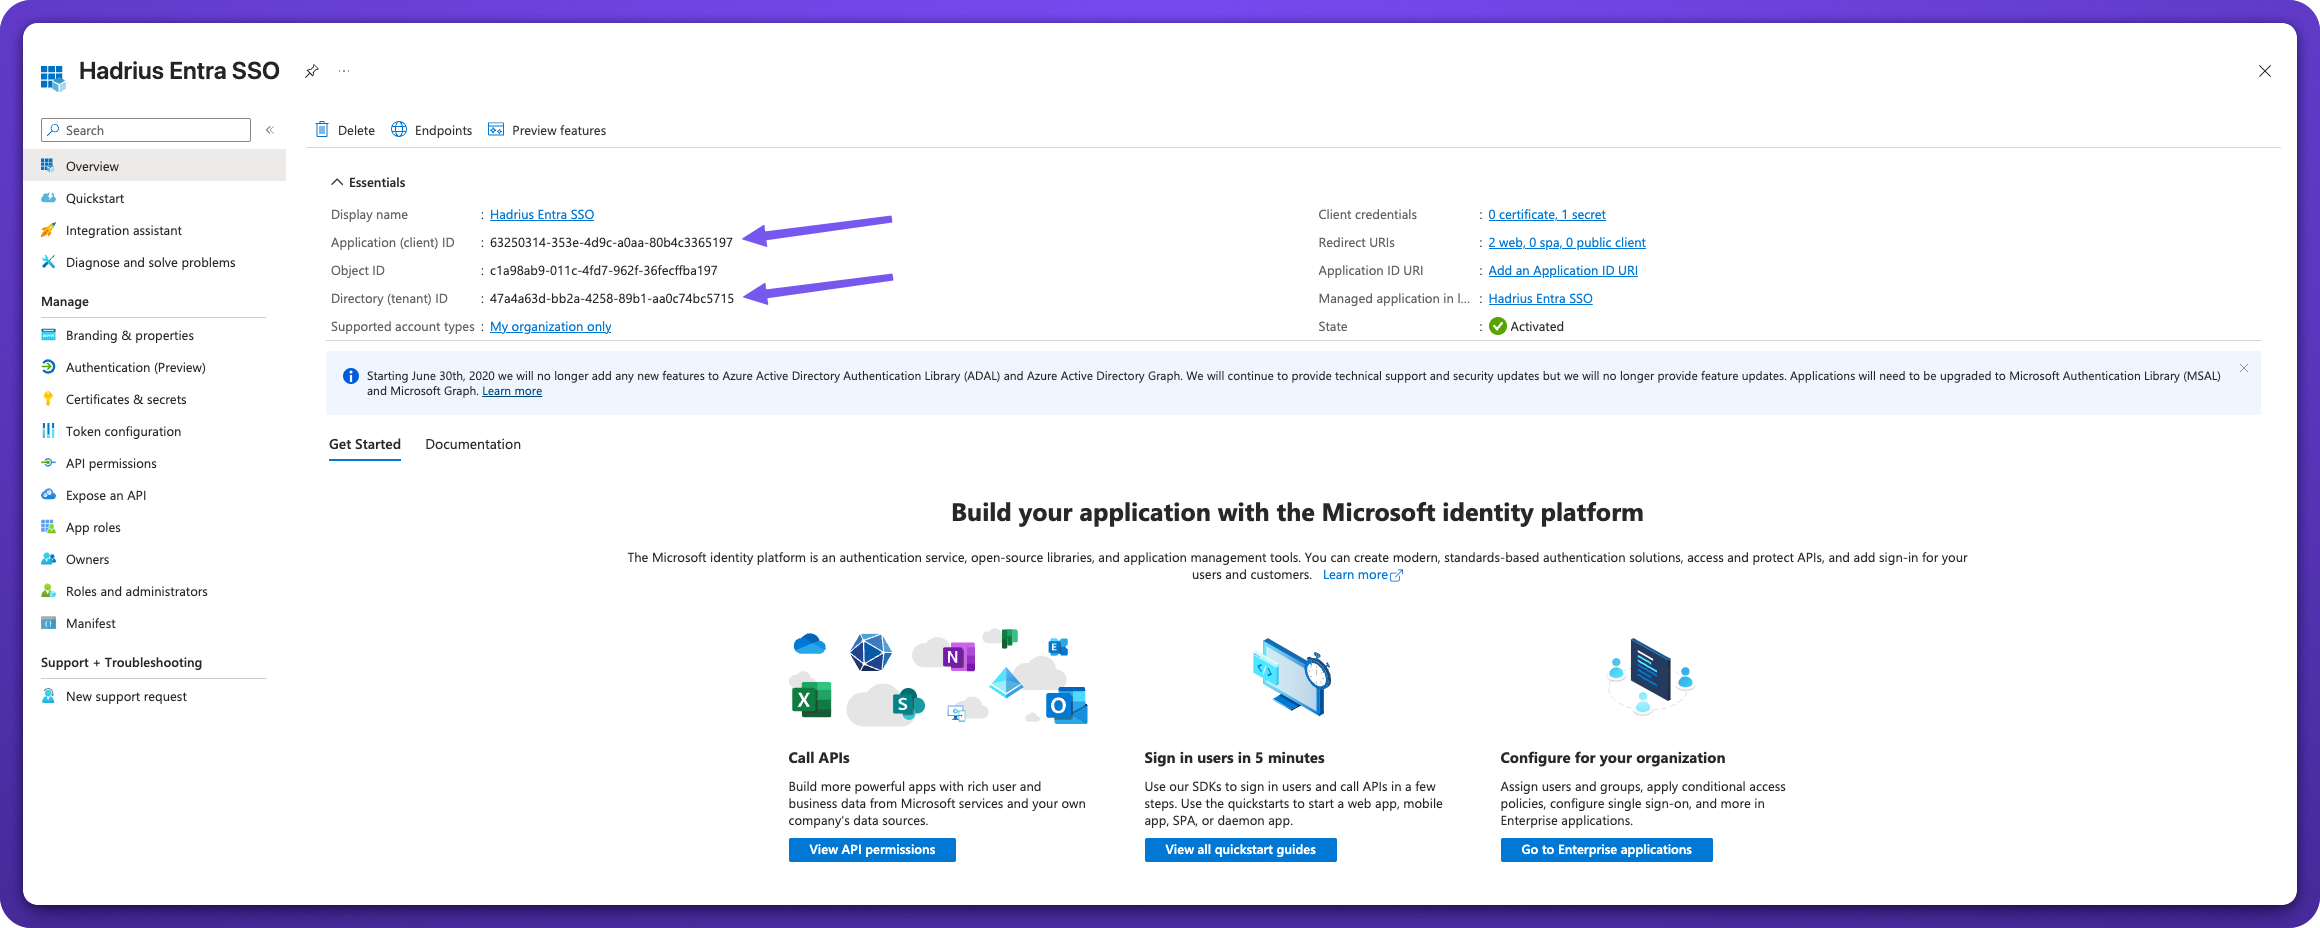
Task: Click Go to Enterprise applications button
Action: tap(1606, 850)
